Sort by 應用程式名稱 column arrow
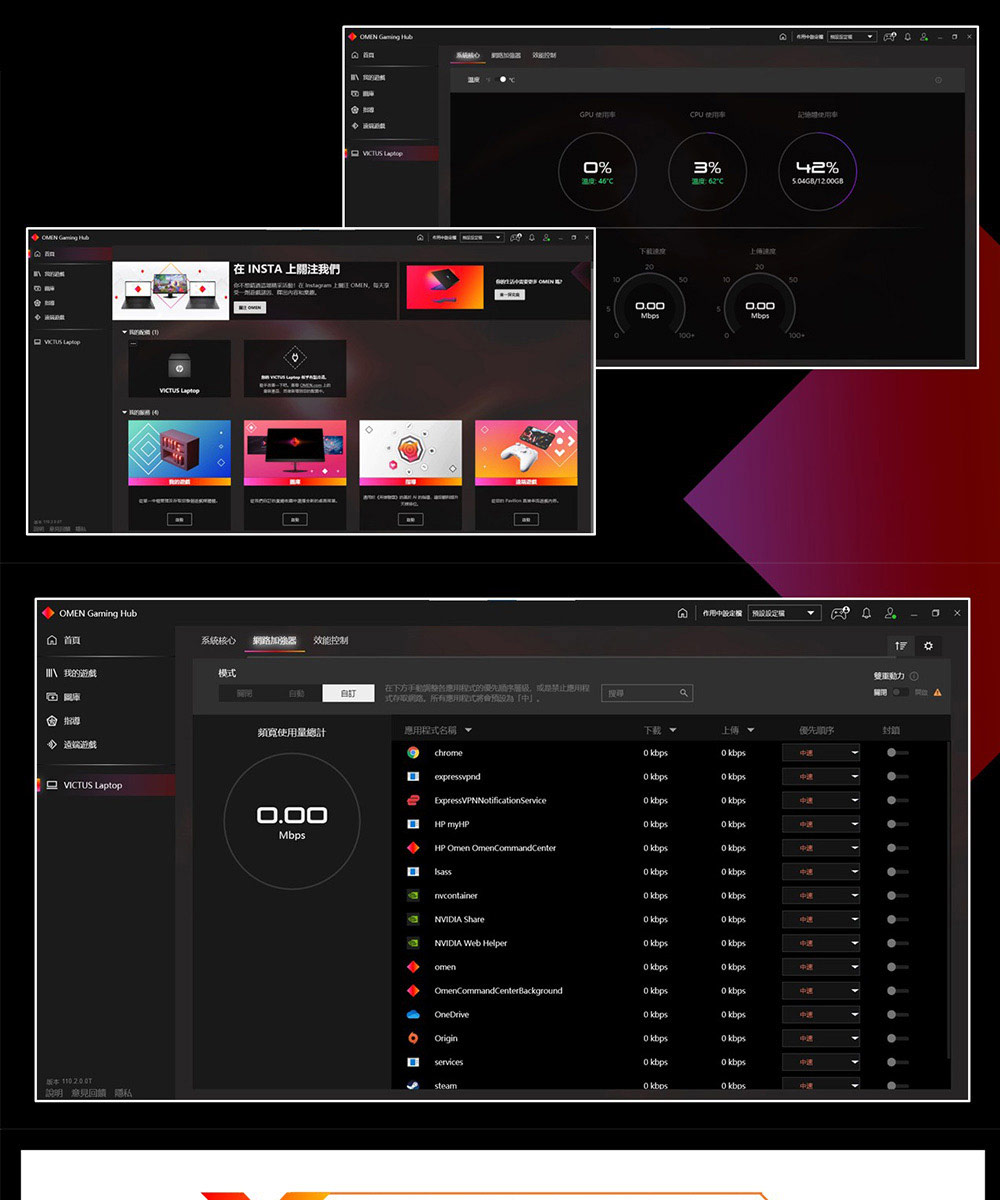Screen dimensions: 1000x1200 point(468,730)
